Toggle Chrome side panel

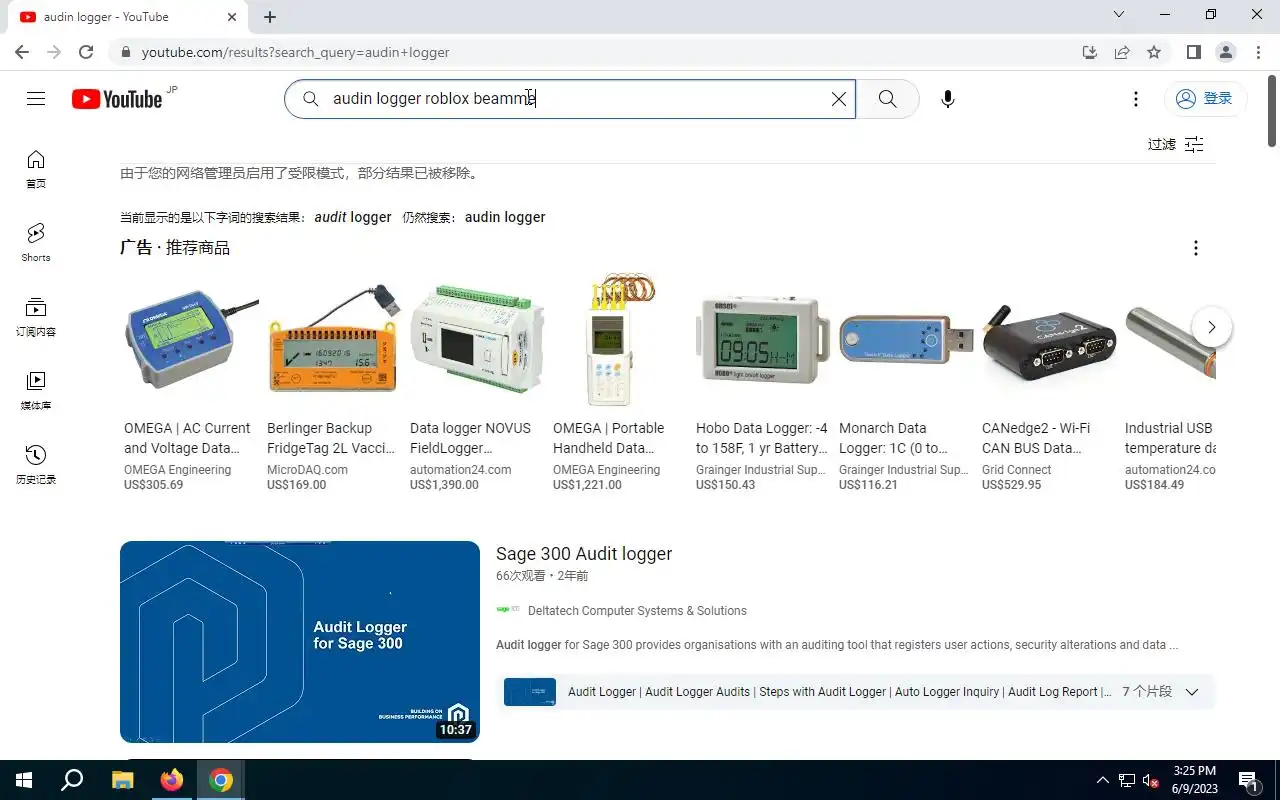(x=1194, y=52)
